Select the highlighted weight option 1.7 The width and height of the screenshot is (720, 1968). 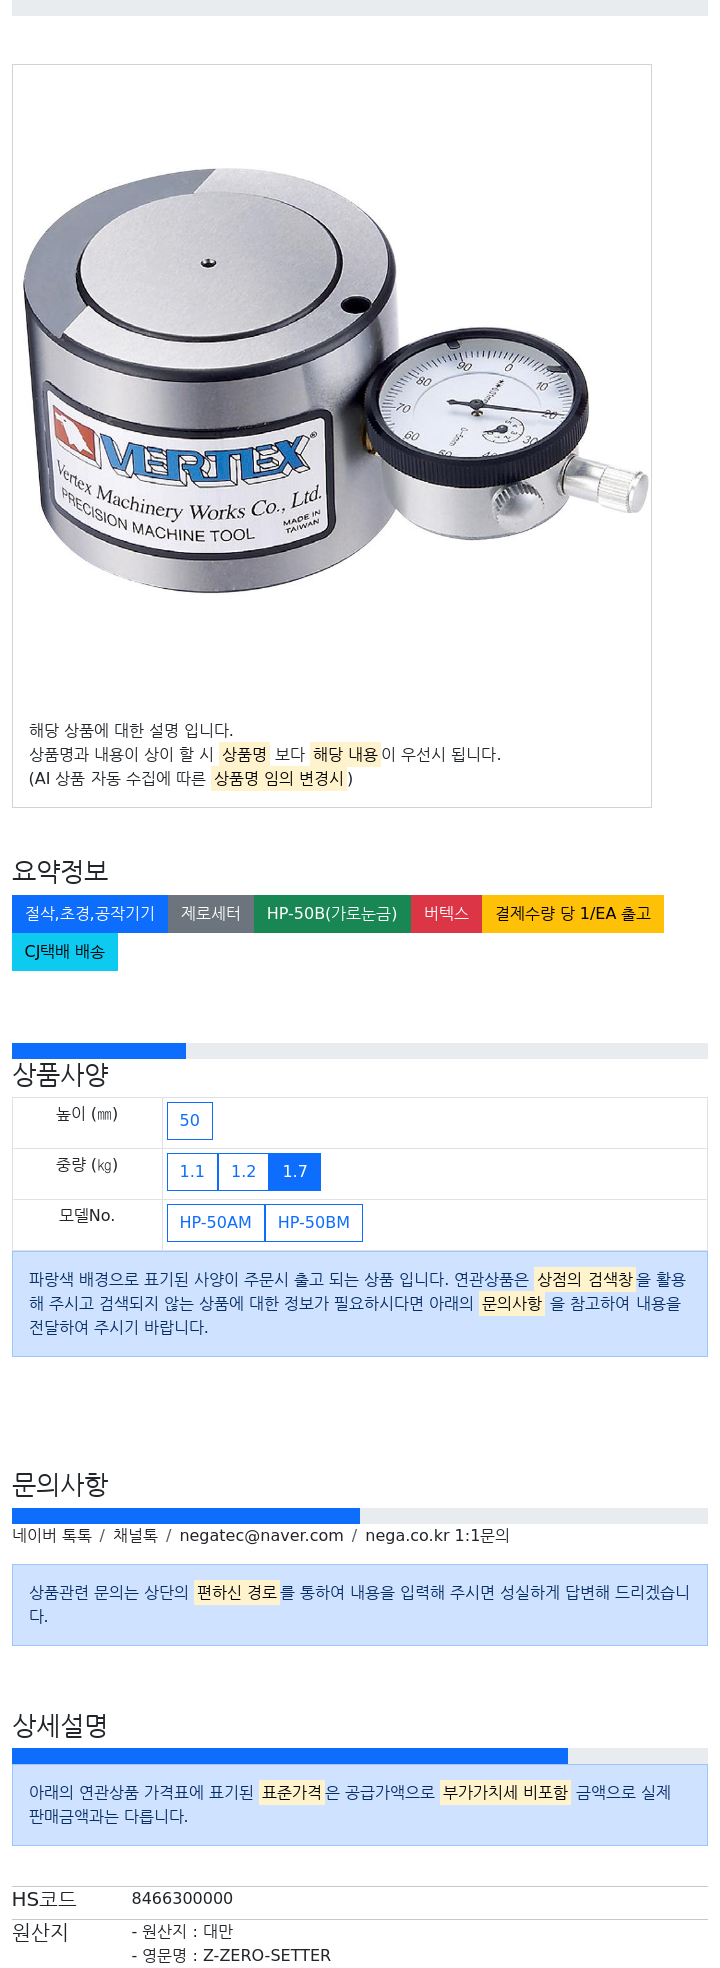pos(295,1172)
